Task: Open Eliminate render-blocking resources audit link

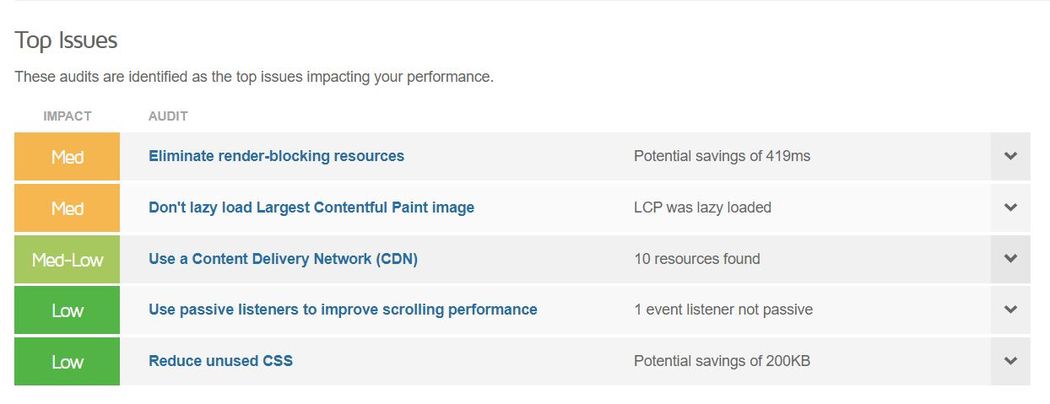Action: [276, 156]
